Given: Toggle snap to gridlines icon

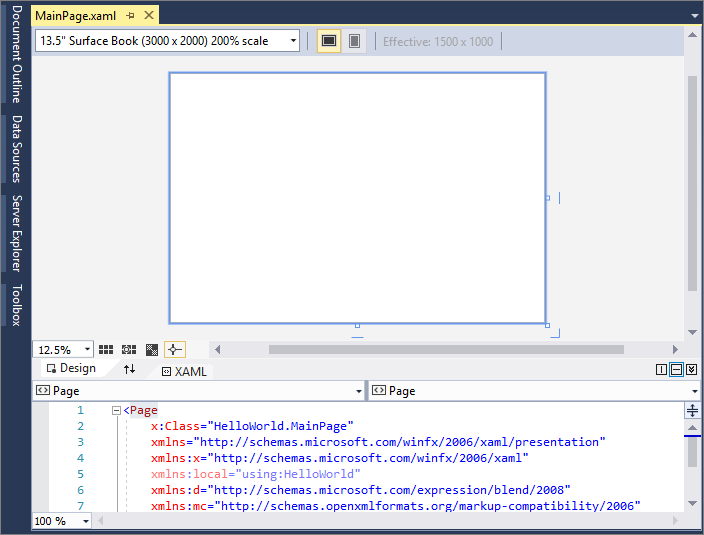Looking at the screenshot, I should 129,350.
